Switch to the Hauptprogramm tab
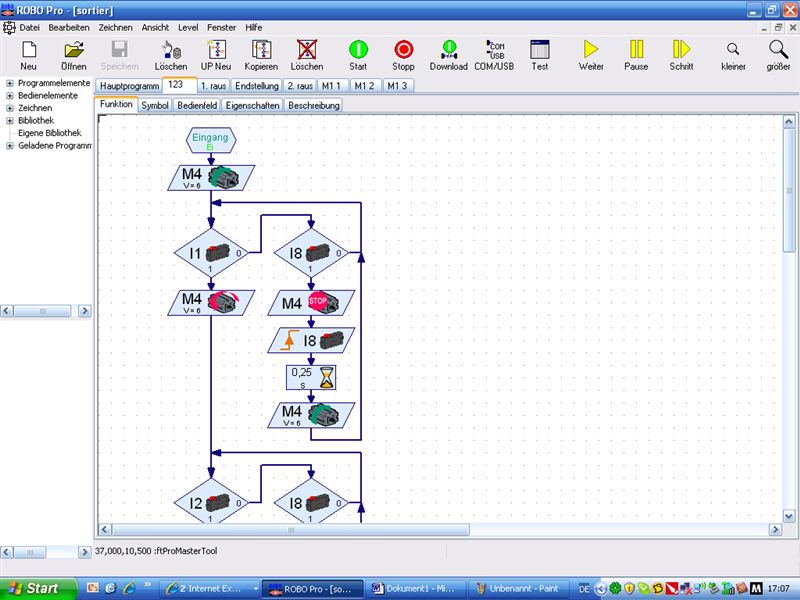This screenshot has height=600, width=800. (x=129, y=86)
